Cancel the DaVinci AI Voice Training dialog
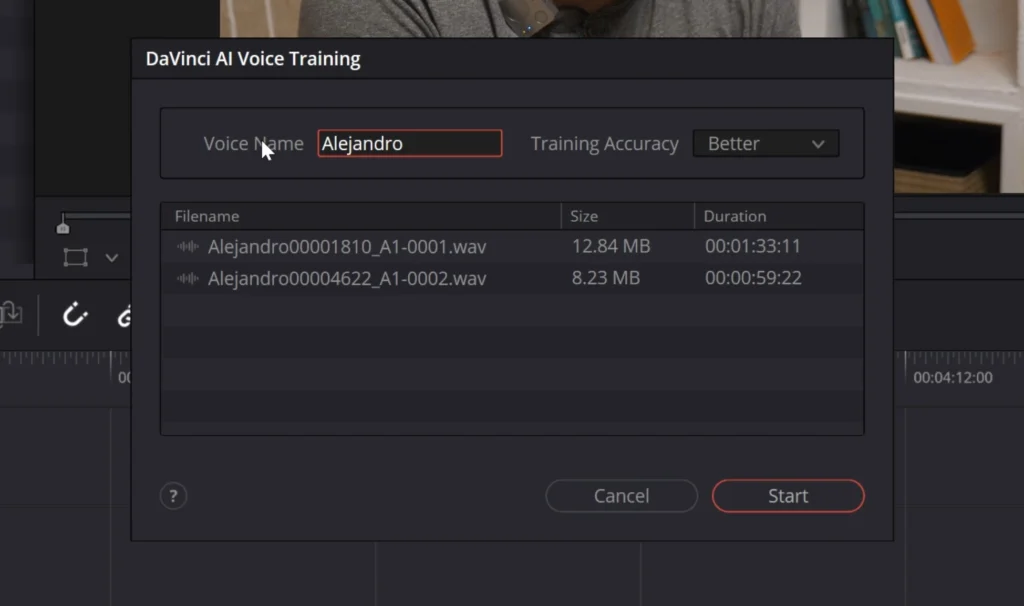The height and width of the screenshot is (606, 1024). tap(621, 495)
